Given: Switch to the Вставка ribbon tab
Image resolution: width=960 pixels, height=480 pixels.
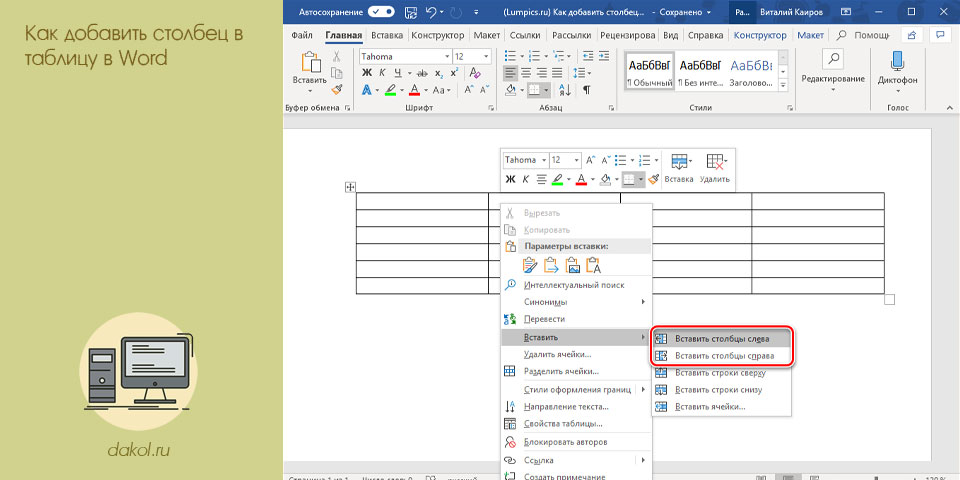Looking at the screenshot, I should 387,35.
